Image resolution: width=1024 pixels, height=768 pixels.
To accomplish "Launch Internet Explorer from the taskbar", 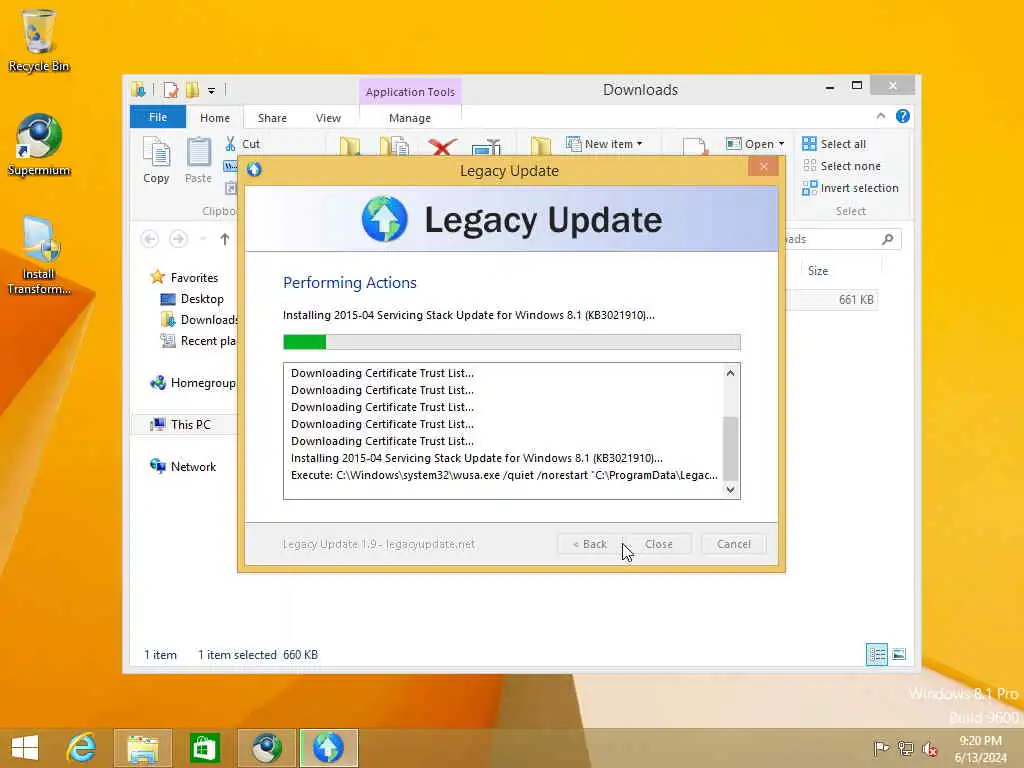I will coord(81,748).
